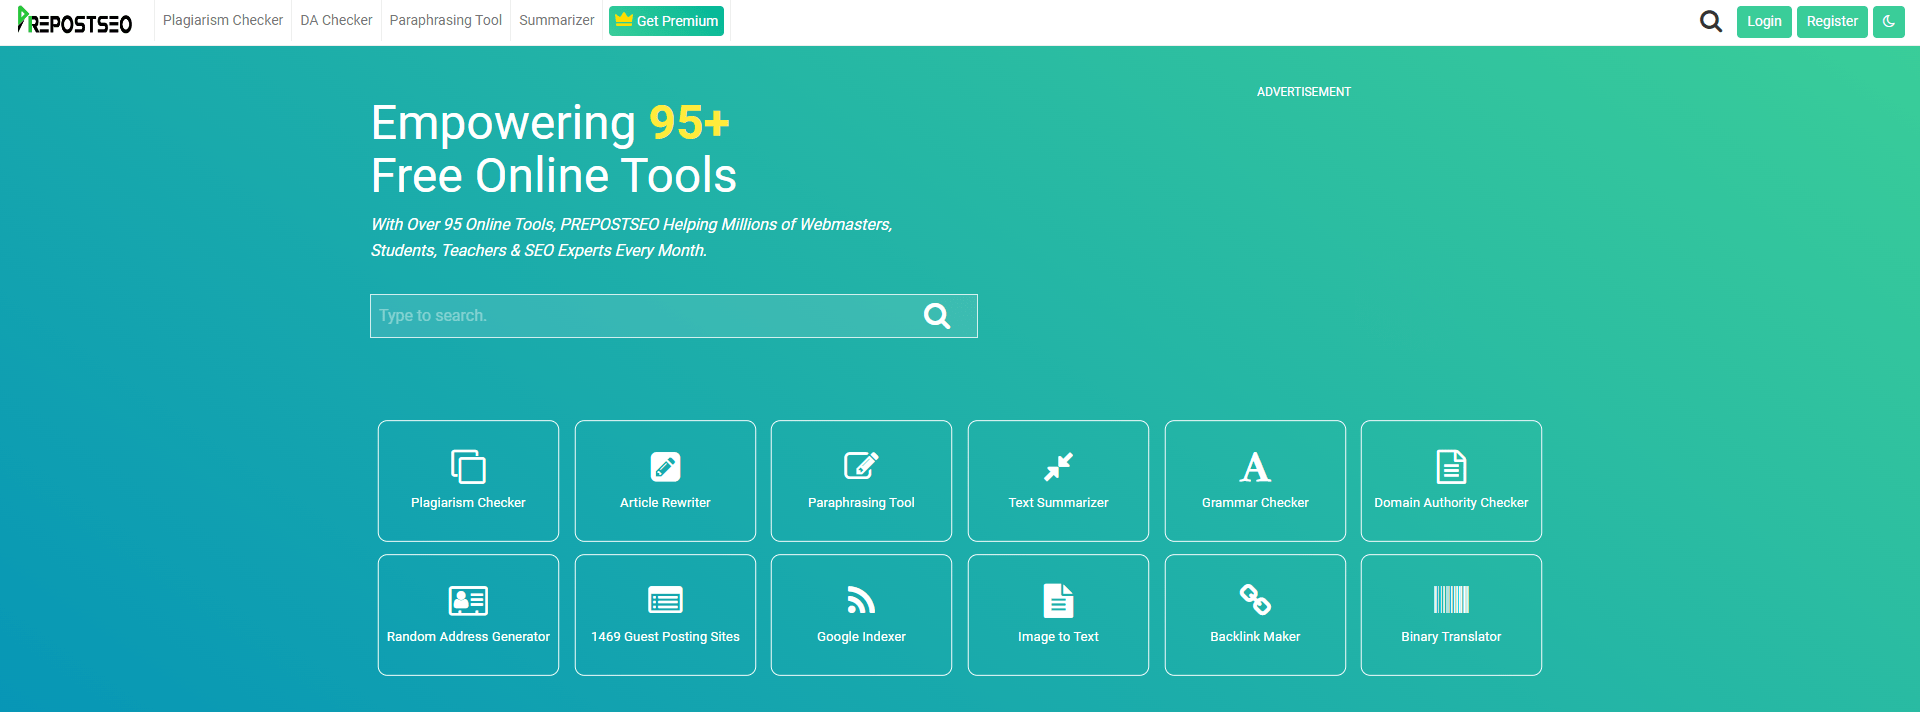This screenshot has height=712, width=1920.
Task: Click the Google Indexer feed icon
Action: (x=861, y=600)
